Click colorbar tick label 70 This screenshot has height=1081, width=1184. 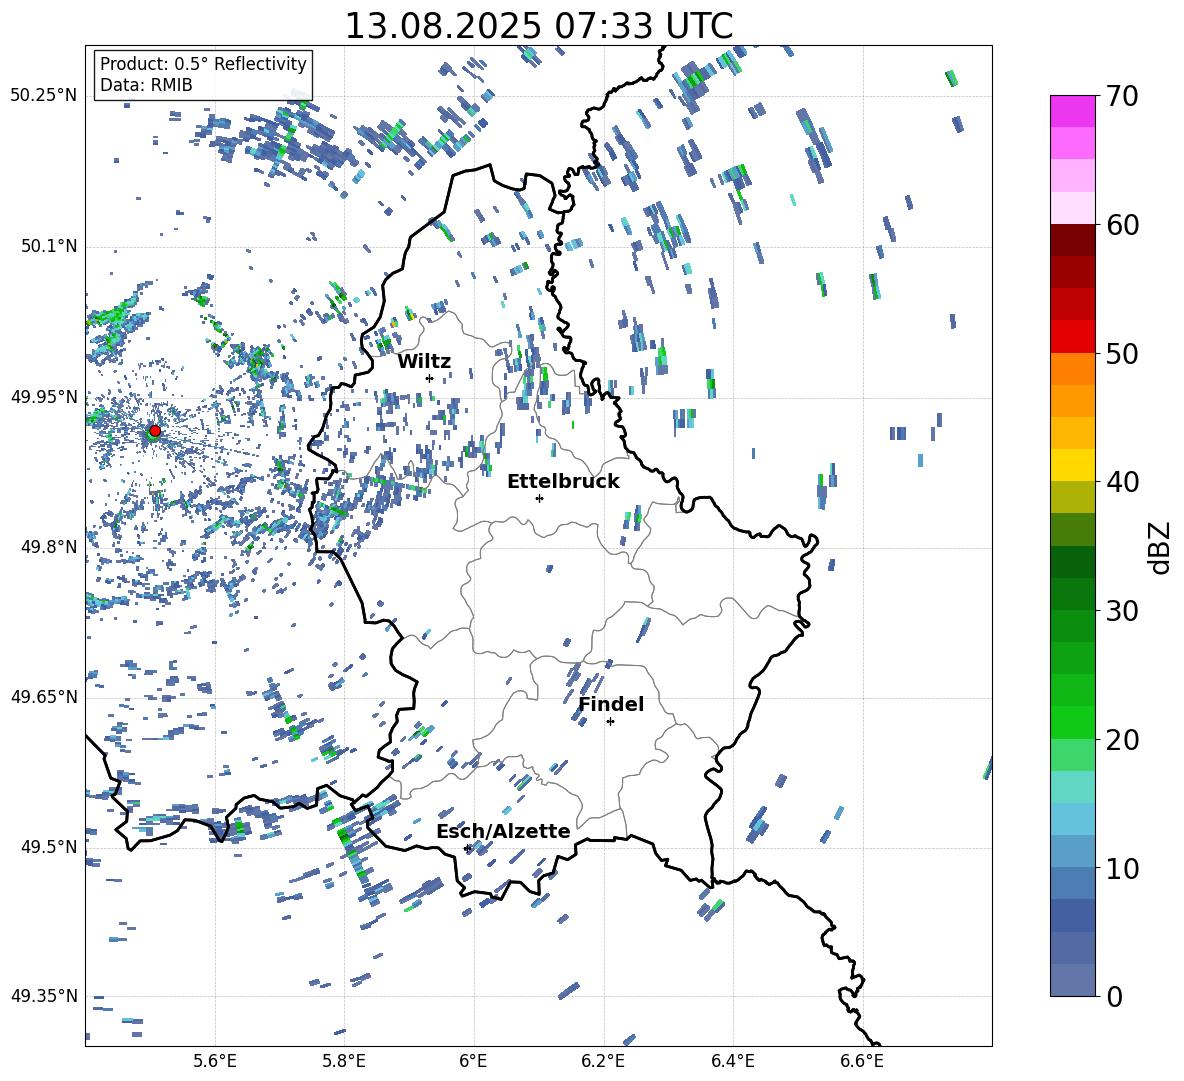tap(1123, 97)
